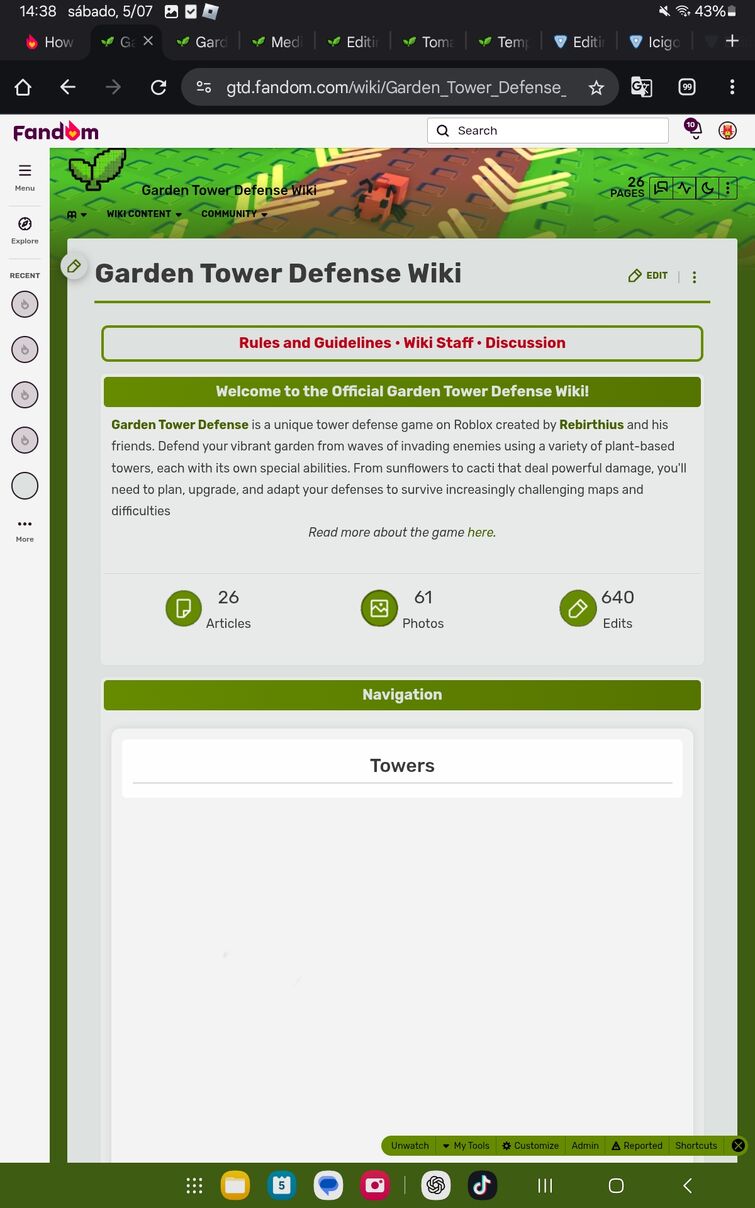
Task: Expand the wiki Explore dropdown in header
Action: 77,214
